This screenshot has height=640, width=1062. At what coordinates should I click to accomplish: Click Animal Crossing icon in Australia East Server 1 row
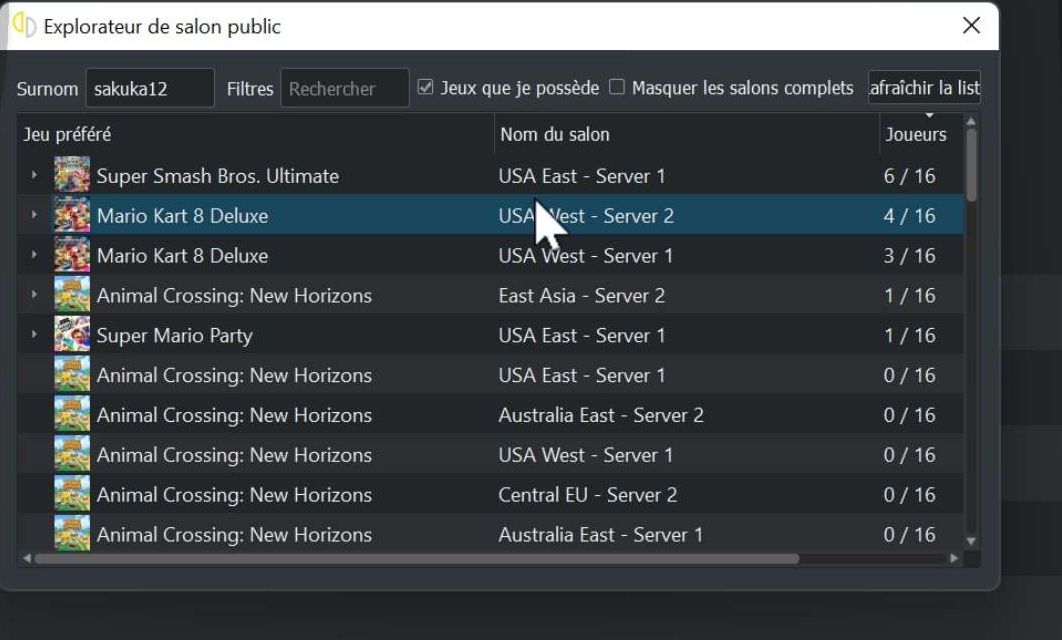coord(72,534)
